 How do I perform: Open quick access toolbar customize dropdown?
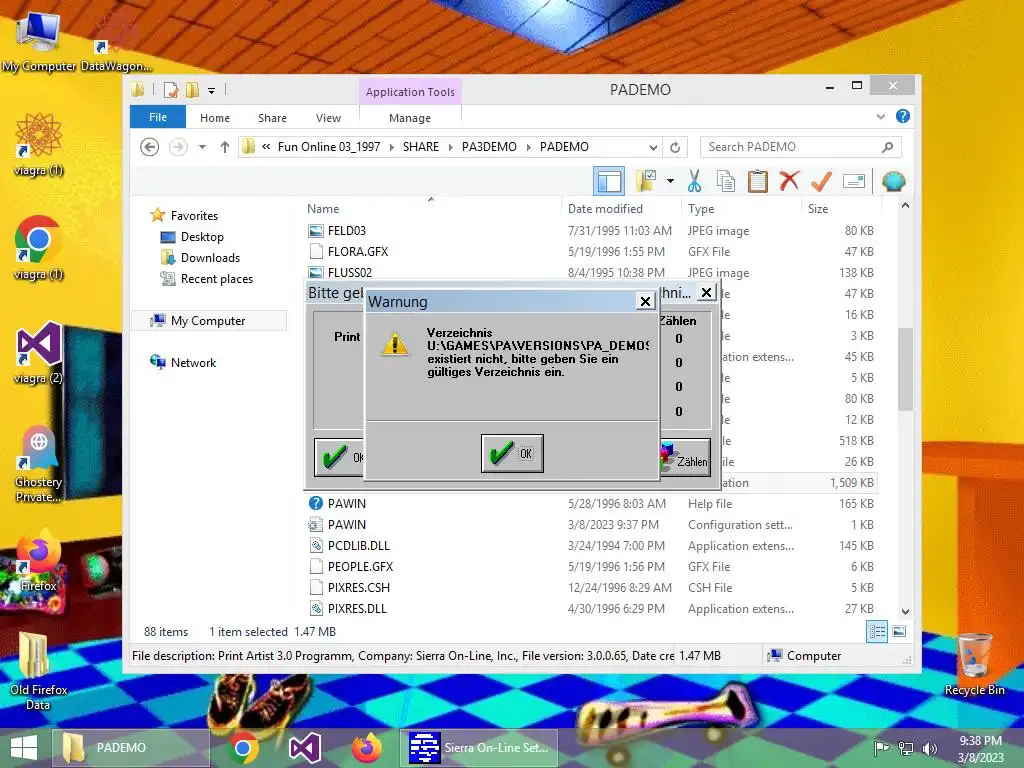(x=212, y=90)
